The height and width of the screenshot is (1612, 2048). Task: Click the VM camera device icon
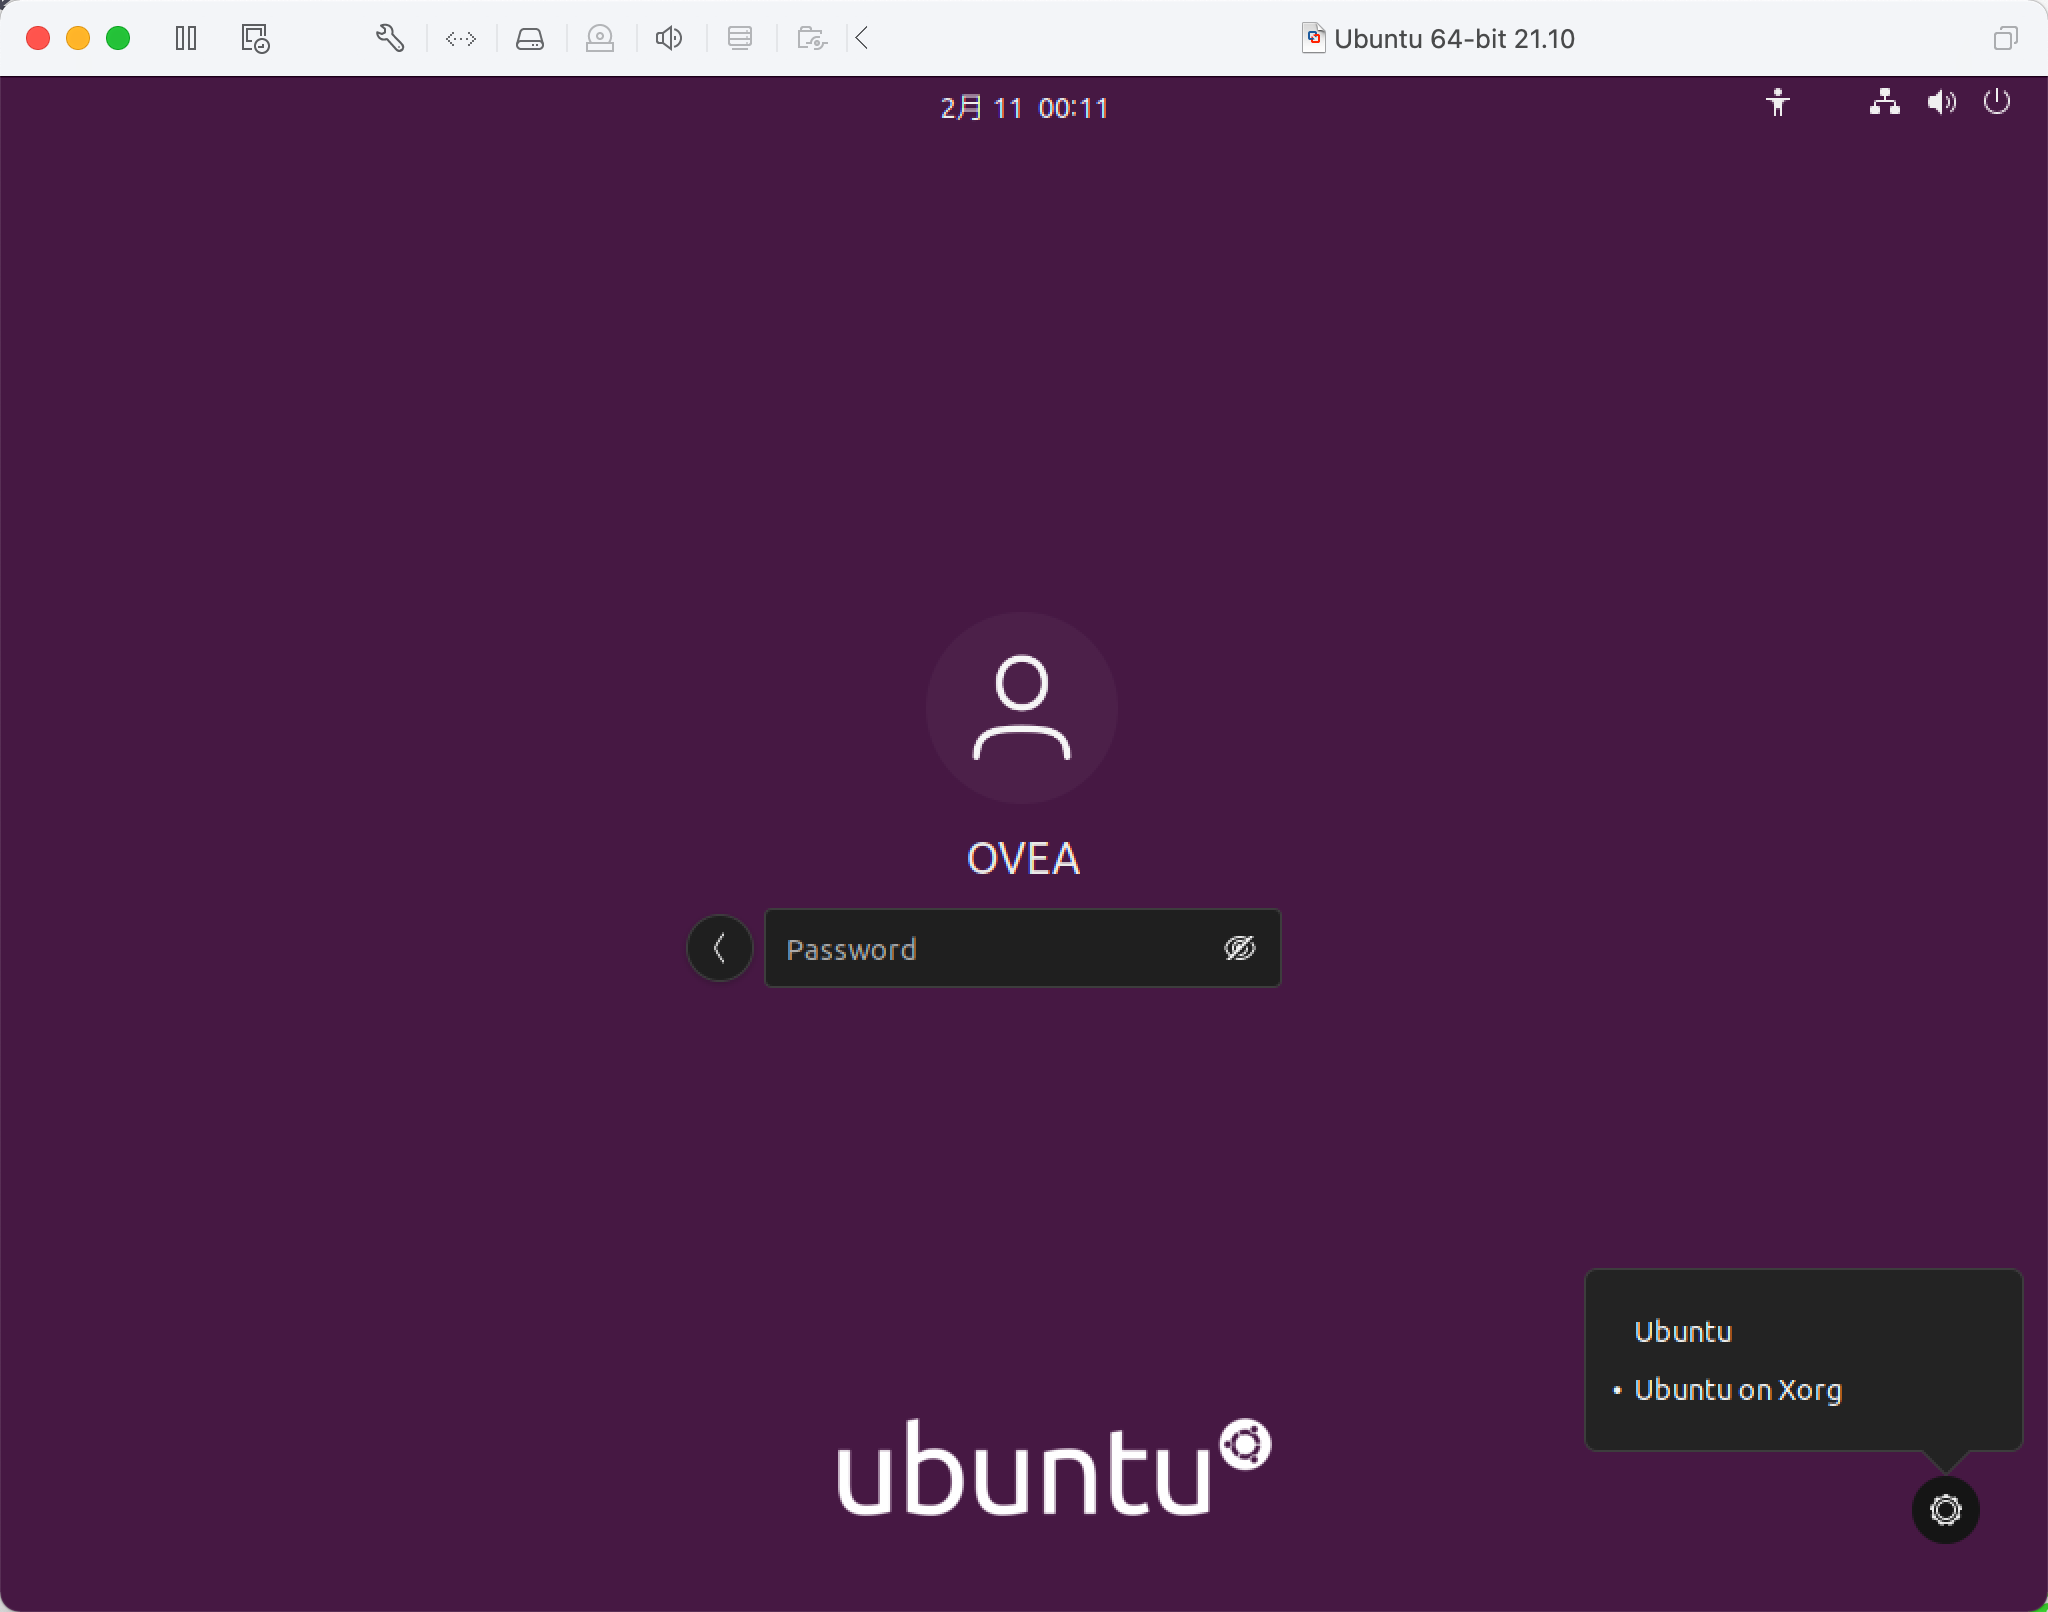pyautogui.click(x=599, y=39)
